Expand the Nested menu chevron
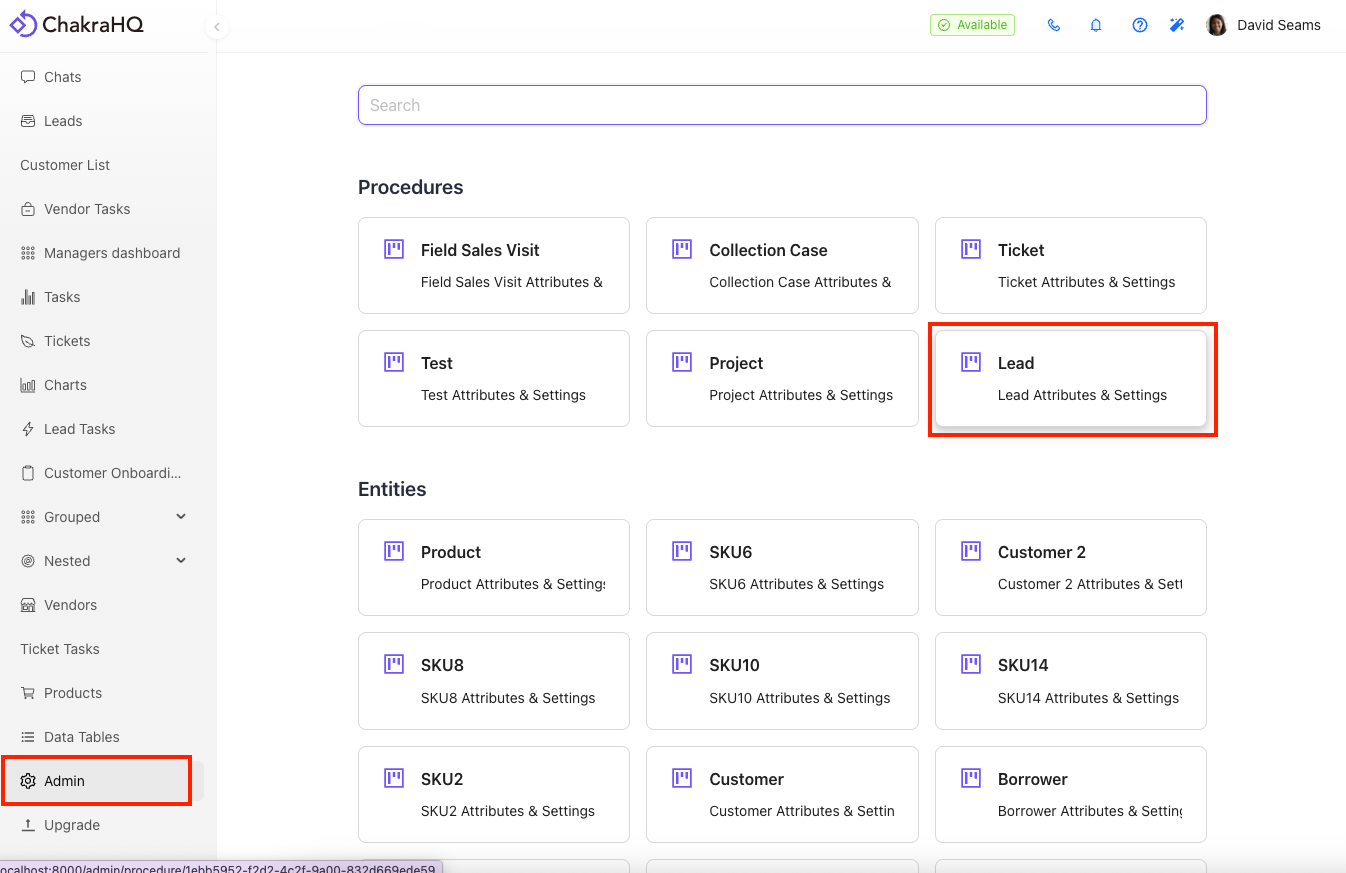Image resolution: width=1346 pixels, height=873 pixels. coord(181,561)
